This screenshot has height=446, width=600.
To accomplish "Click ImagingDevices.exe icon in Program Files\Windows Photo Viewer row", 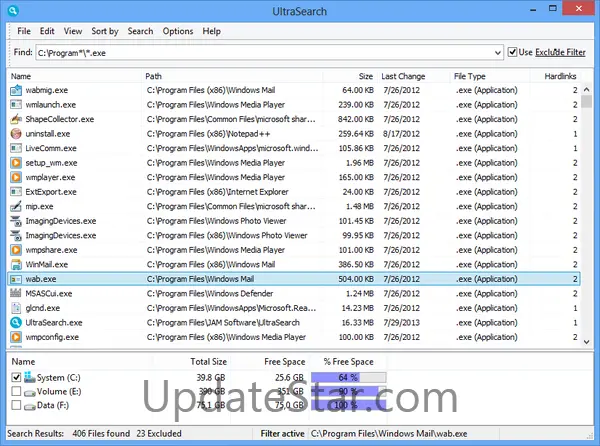I will [16, 221].
